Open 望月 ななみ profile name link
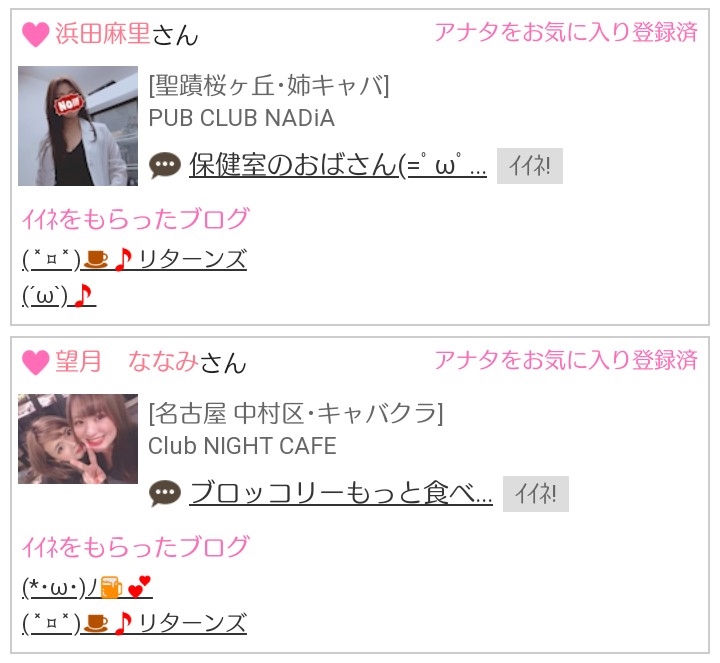 [x=126, y=362]
